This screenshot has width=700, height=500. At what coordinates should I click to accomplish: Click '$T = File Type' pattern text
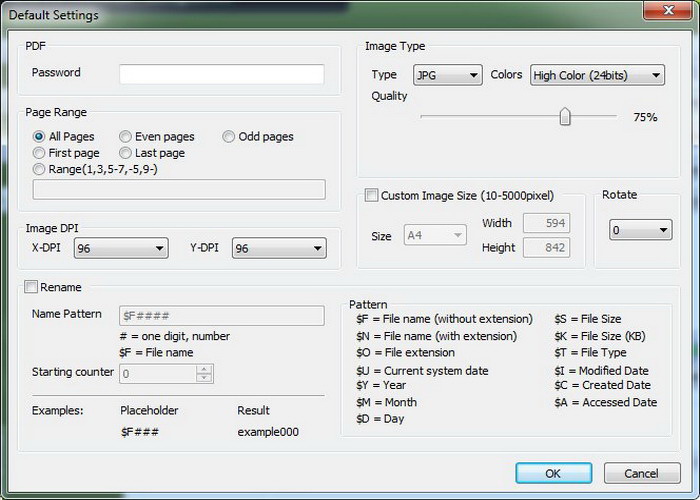tap(590, 353)
